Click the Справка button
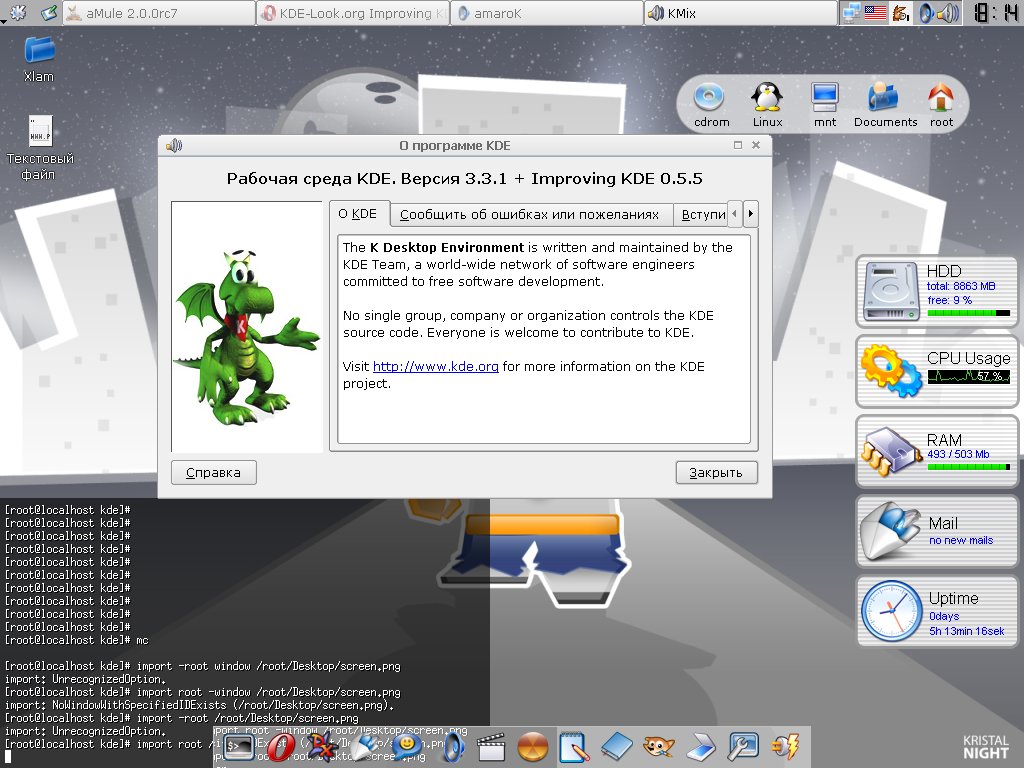 click(214, 472)
